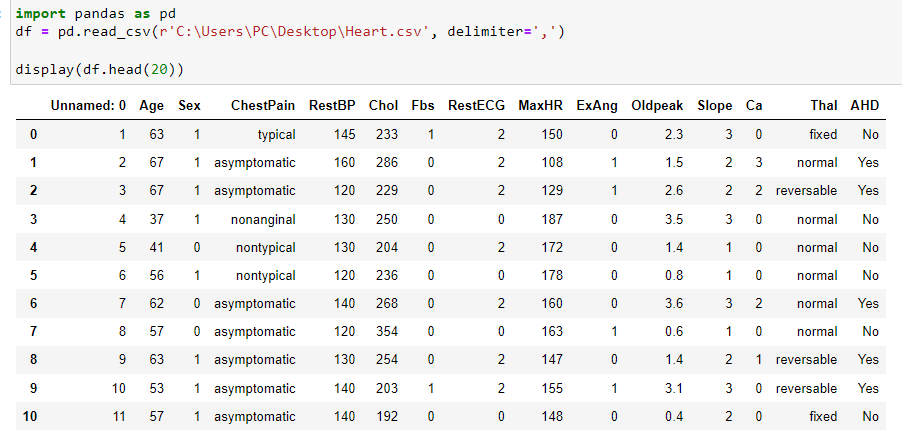Click Chol value 268

[x=387, y=303]
